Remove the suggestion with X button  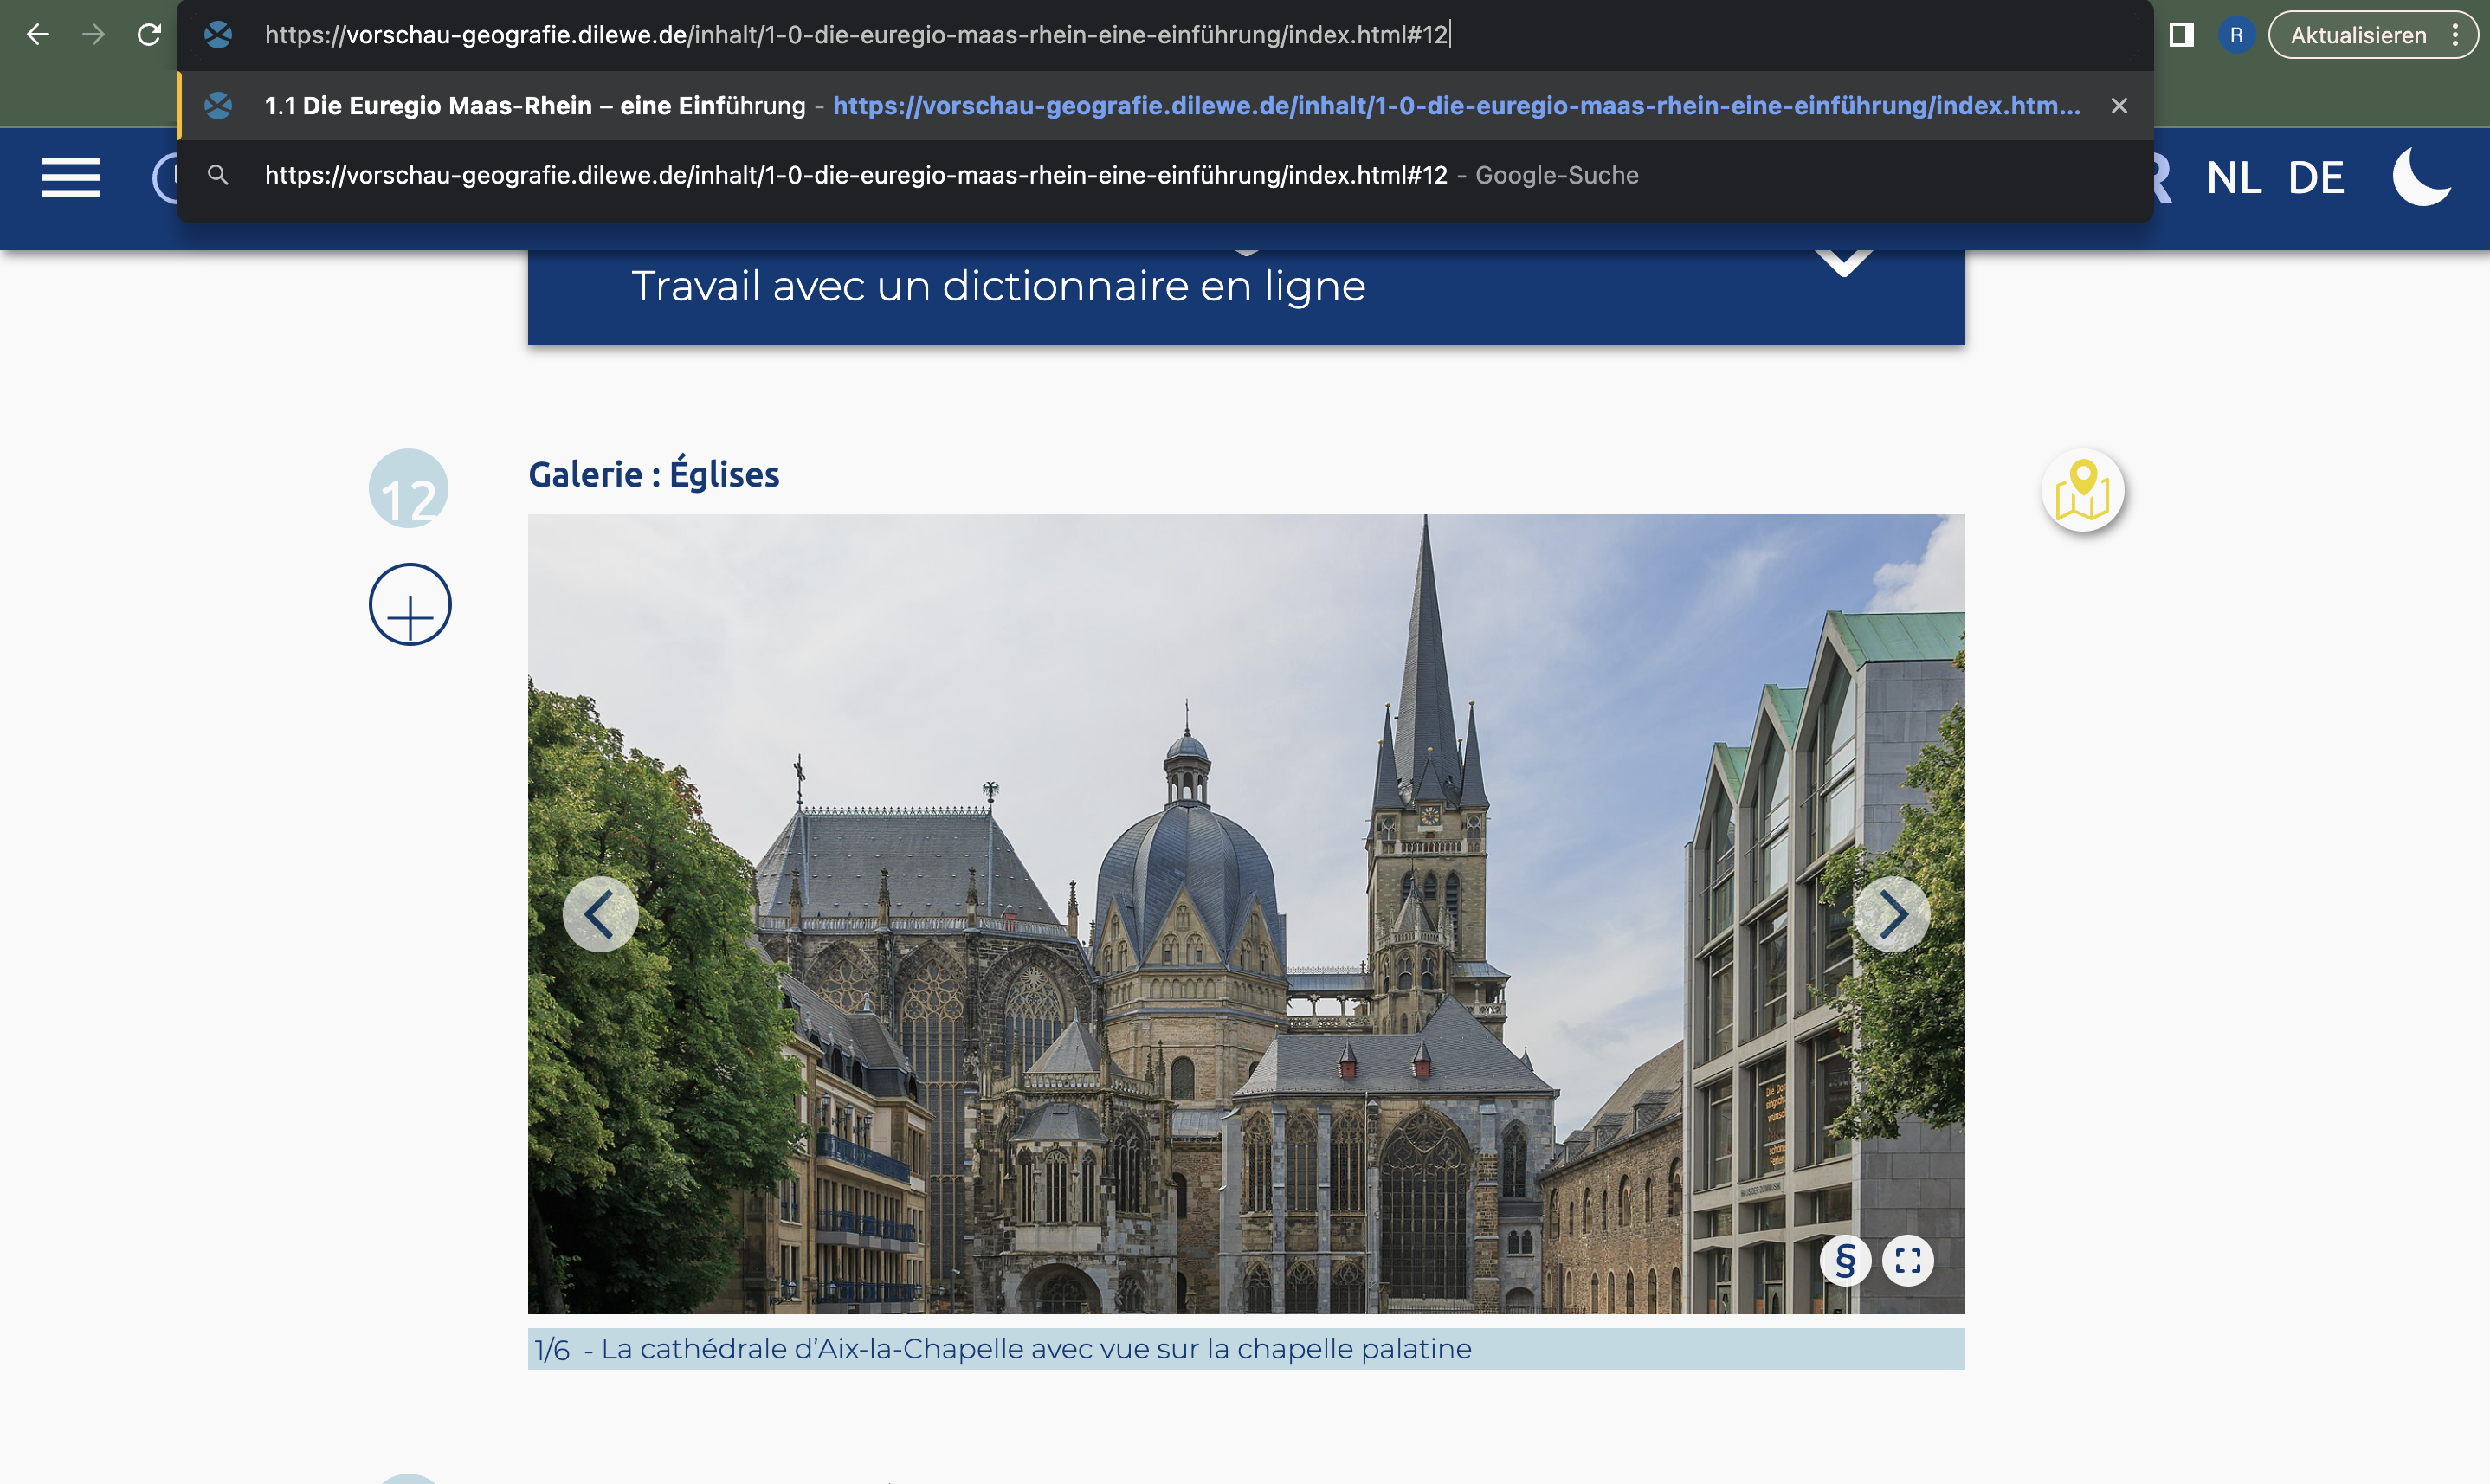2118,106
